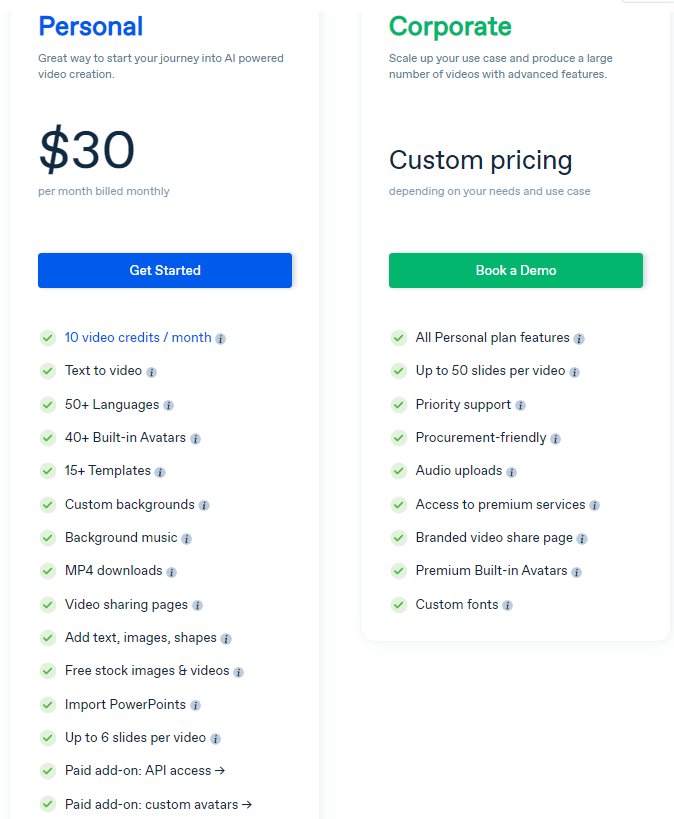
Task: Click info icon beside Branded video share page
Action: coord(582,539)
